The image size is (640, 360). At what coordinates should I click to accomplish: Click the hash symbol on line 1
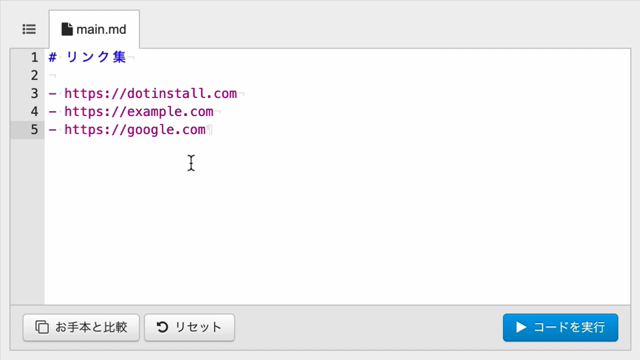[52, 57]
